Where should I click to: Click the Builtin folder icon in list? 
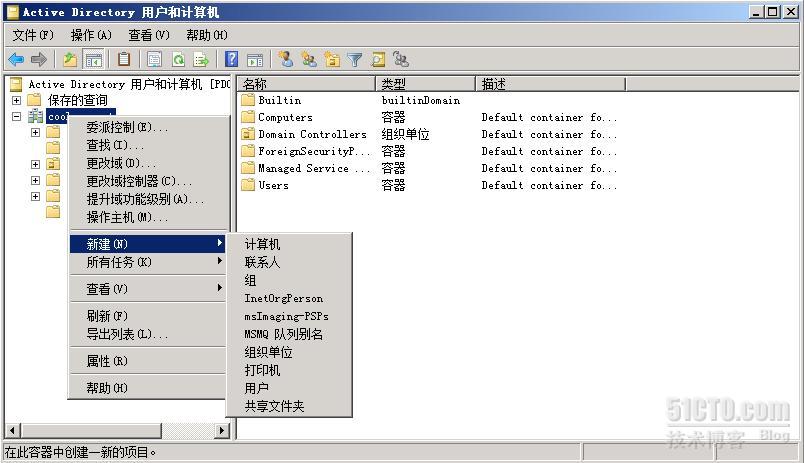pyautogui.click(x=248, y=100)
